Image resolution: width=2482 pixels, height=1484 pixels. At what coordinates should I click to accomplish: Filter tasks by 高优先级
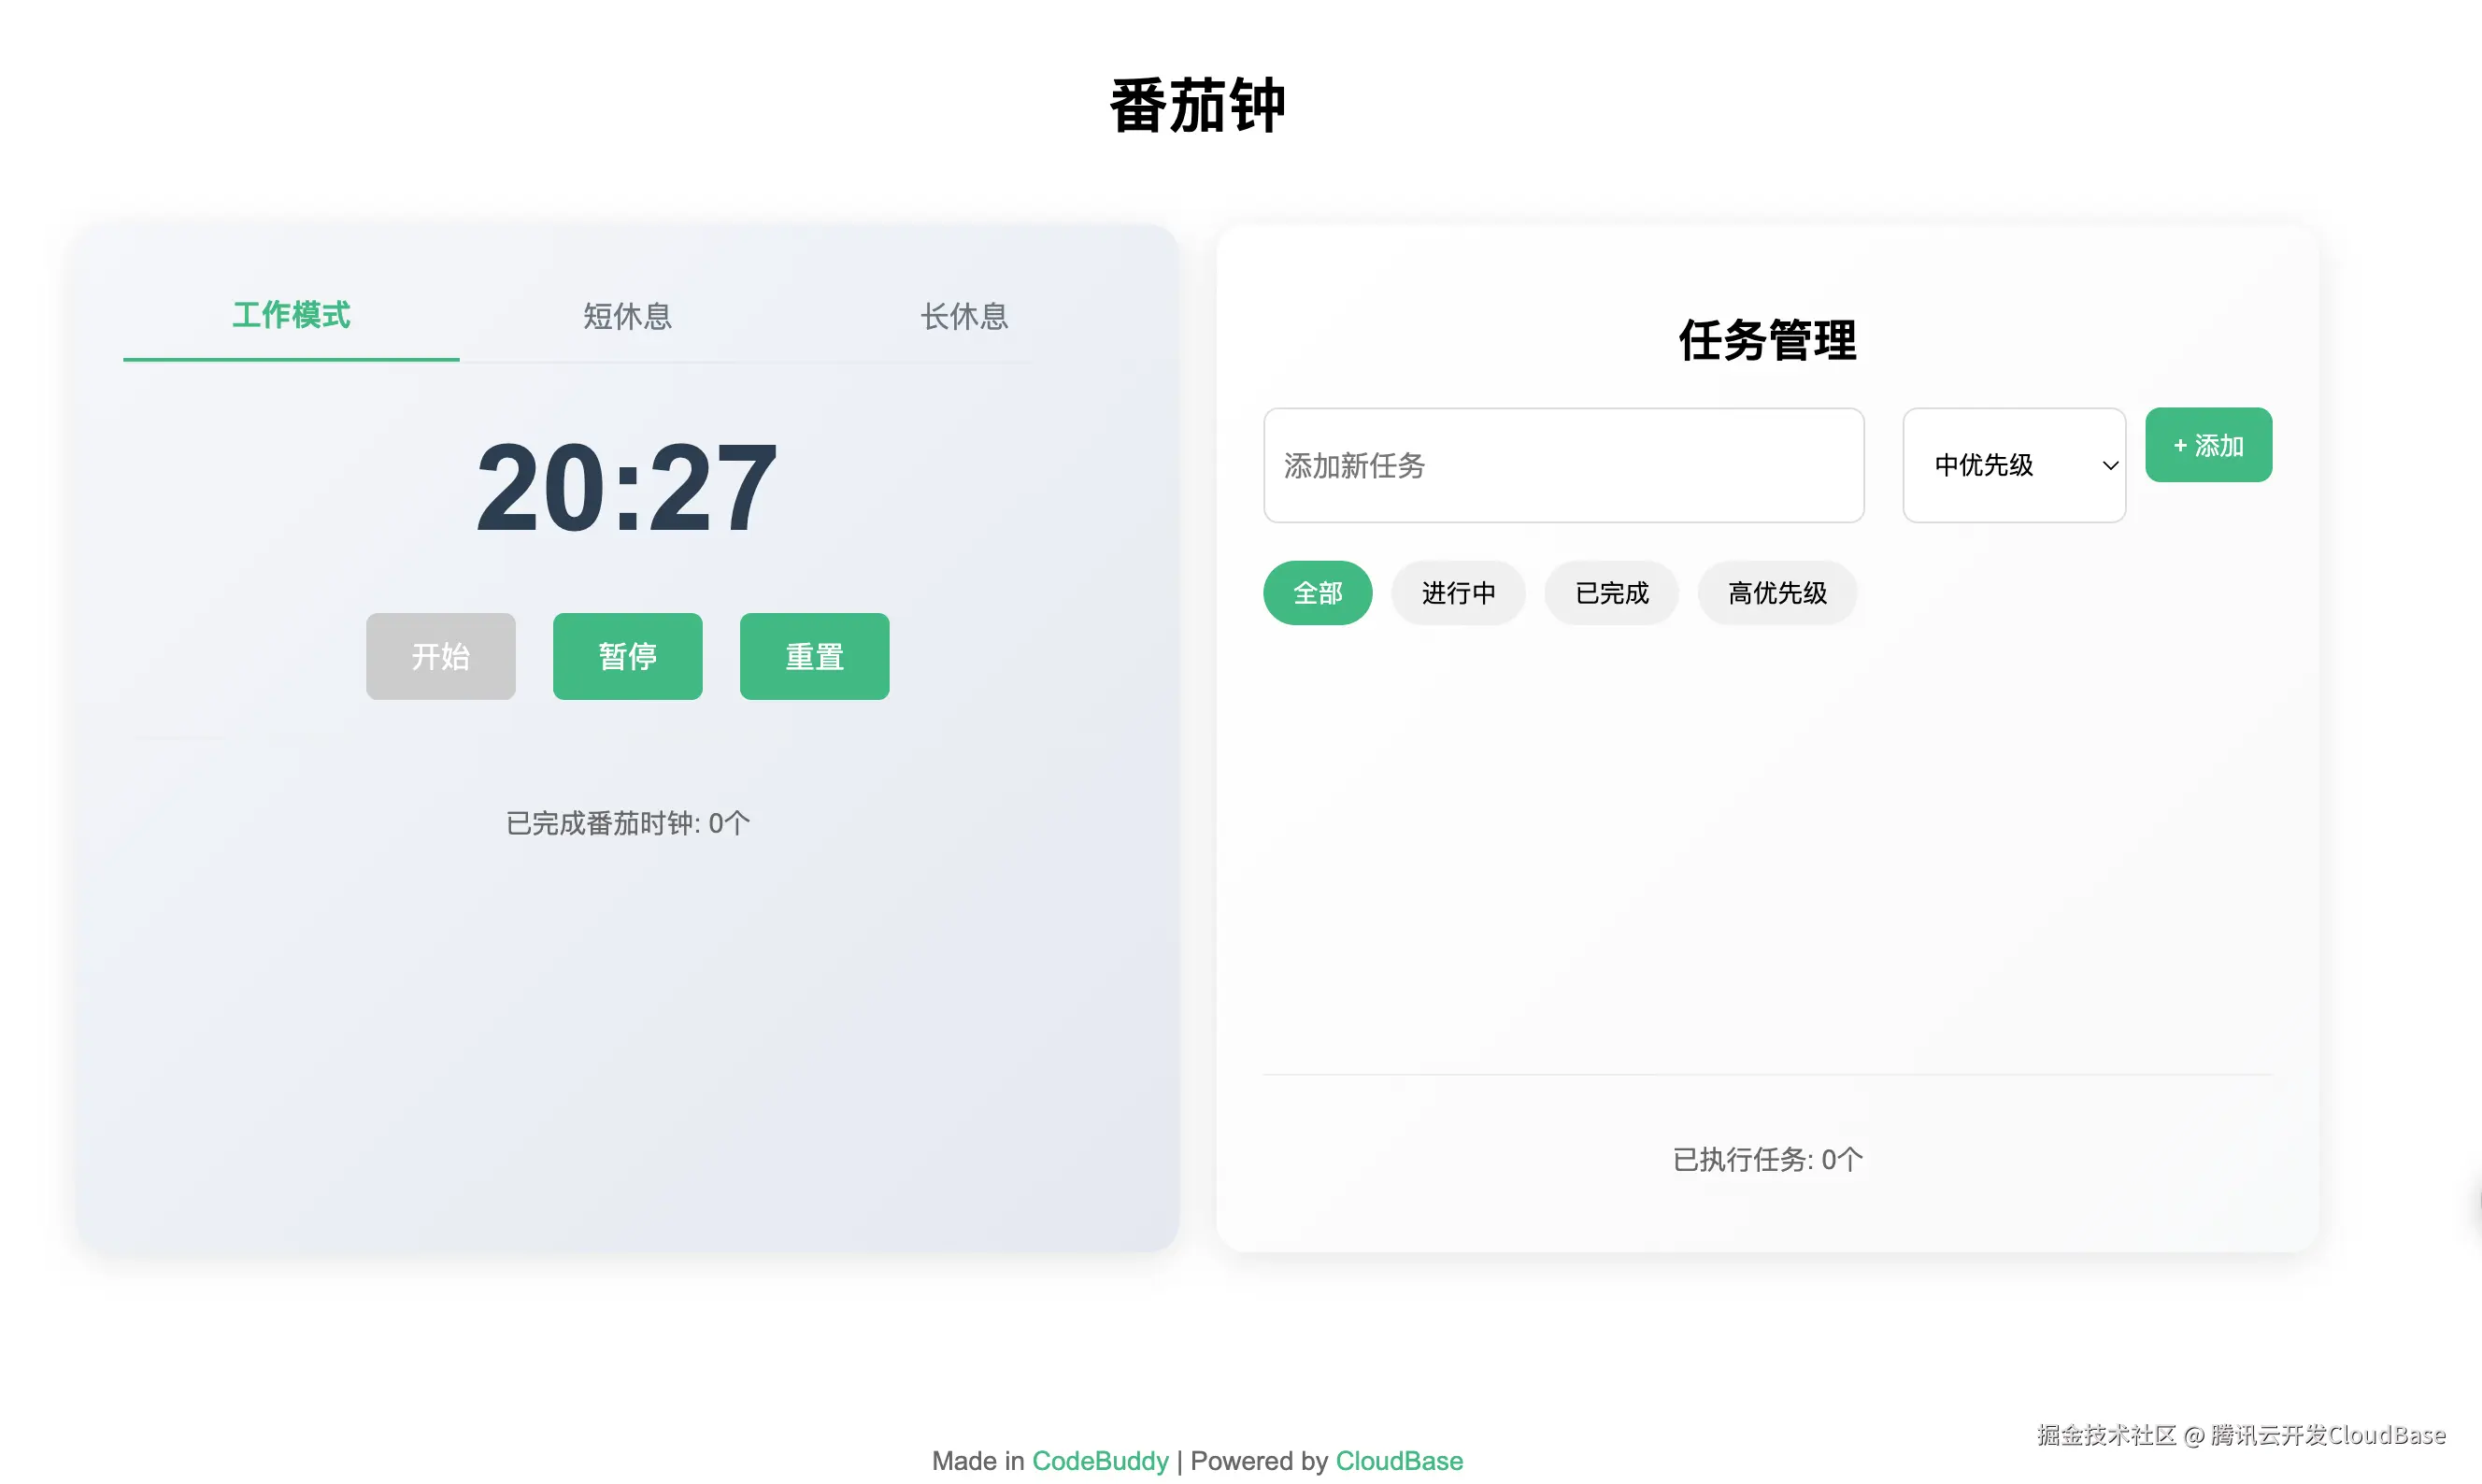1777,593
